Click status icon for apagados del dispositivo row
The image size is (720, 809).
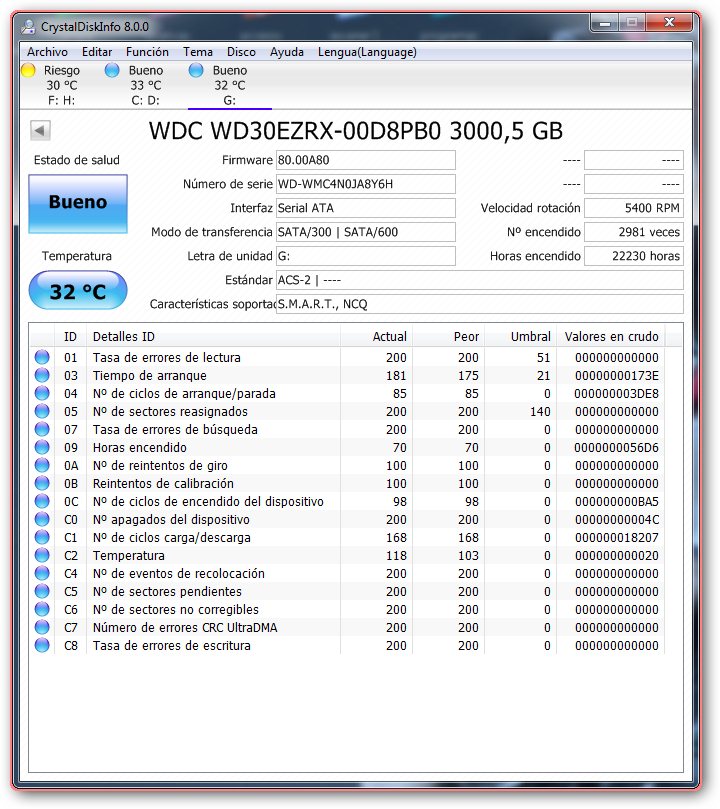[42, 519]
